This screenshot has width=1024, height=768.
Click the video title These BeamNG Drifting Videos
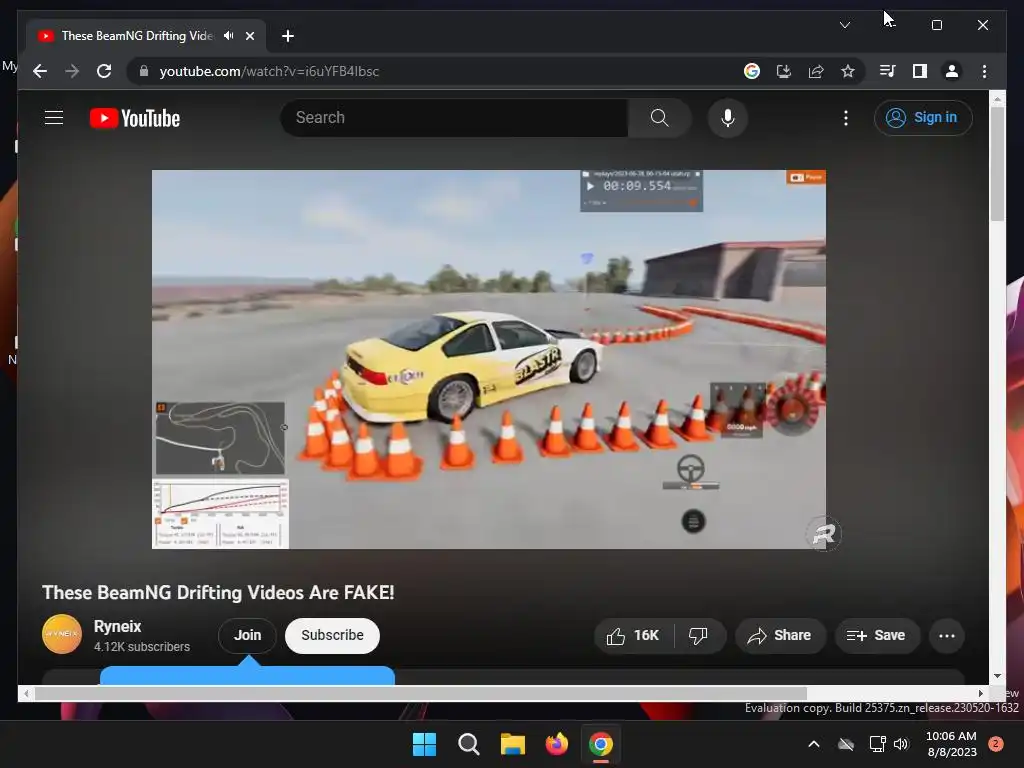(218, 592)
